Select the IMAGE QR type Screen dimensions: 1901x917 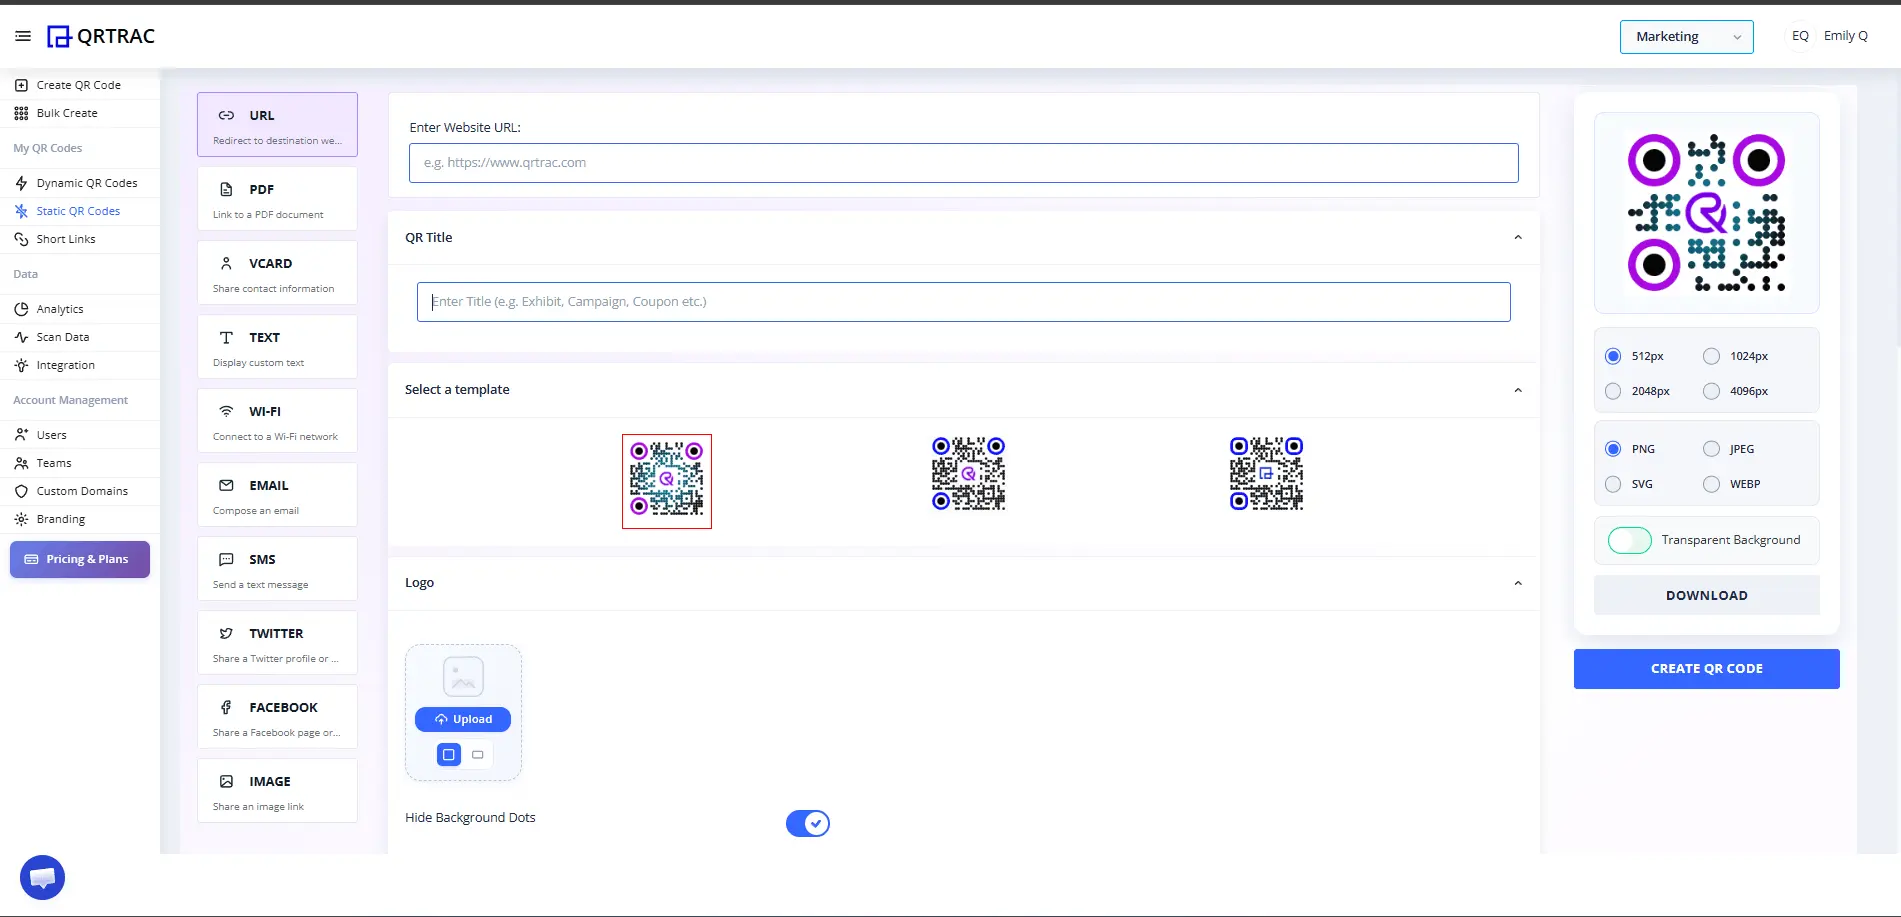click(x=277, y=791)
